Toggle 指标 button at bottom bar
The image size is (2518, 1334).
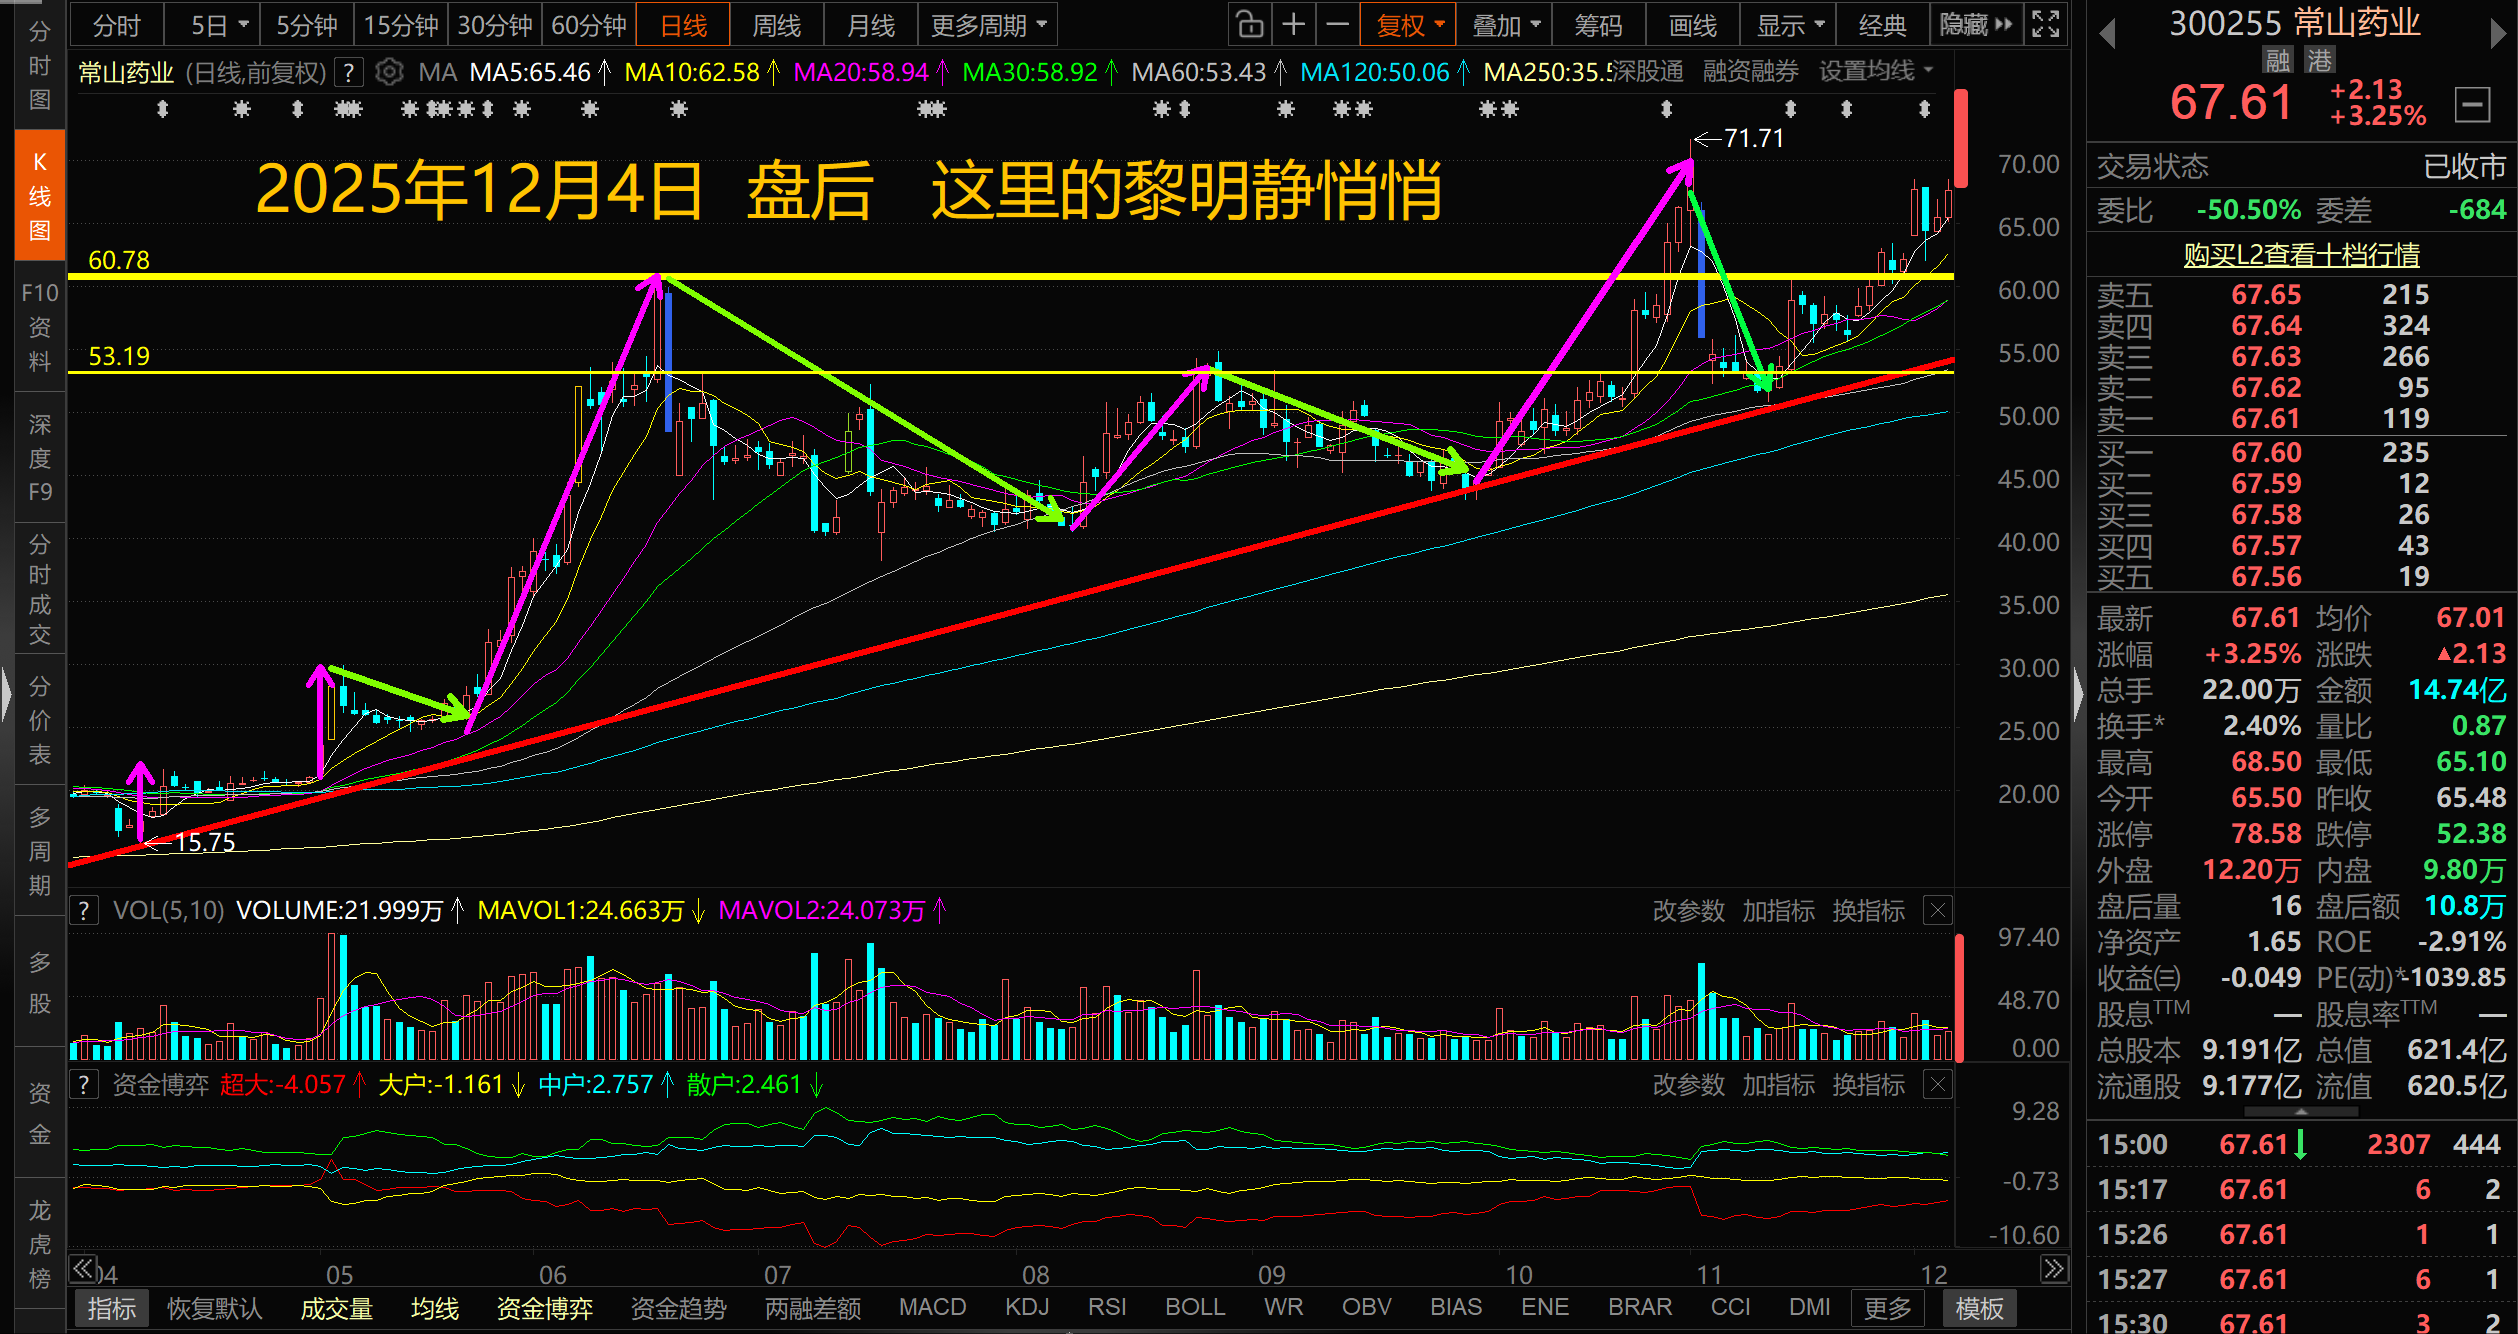point(111,1308)
